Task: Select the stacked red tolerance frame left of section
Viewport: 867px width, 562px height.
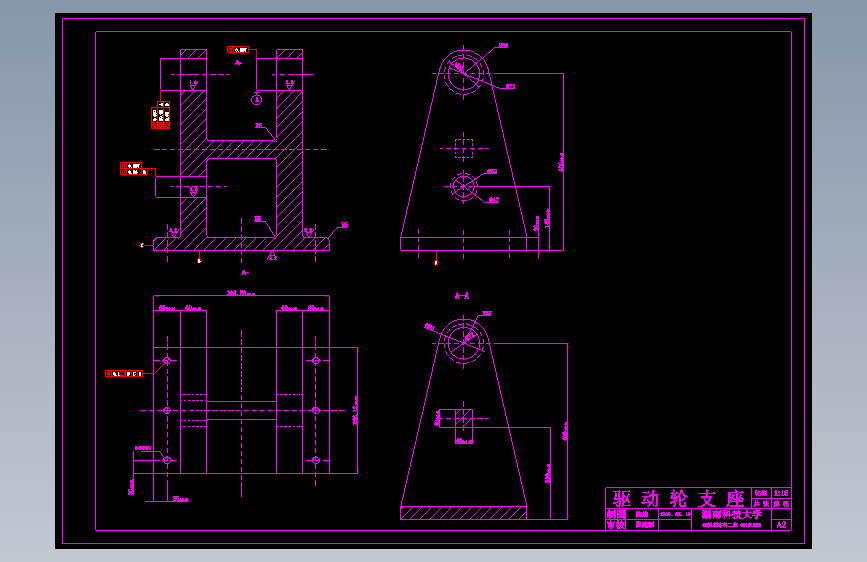Action: click(x=160, y=115)
